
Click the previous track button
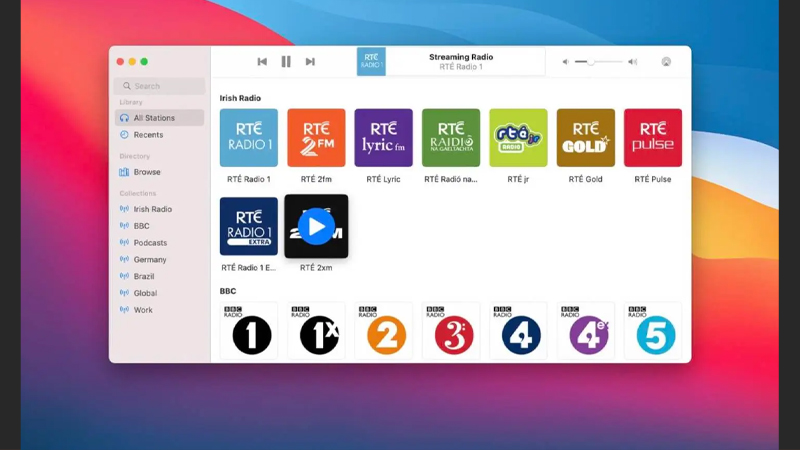pyautogui.click(x=262, y=62)
